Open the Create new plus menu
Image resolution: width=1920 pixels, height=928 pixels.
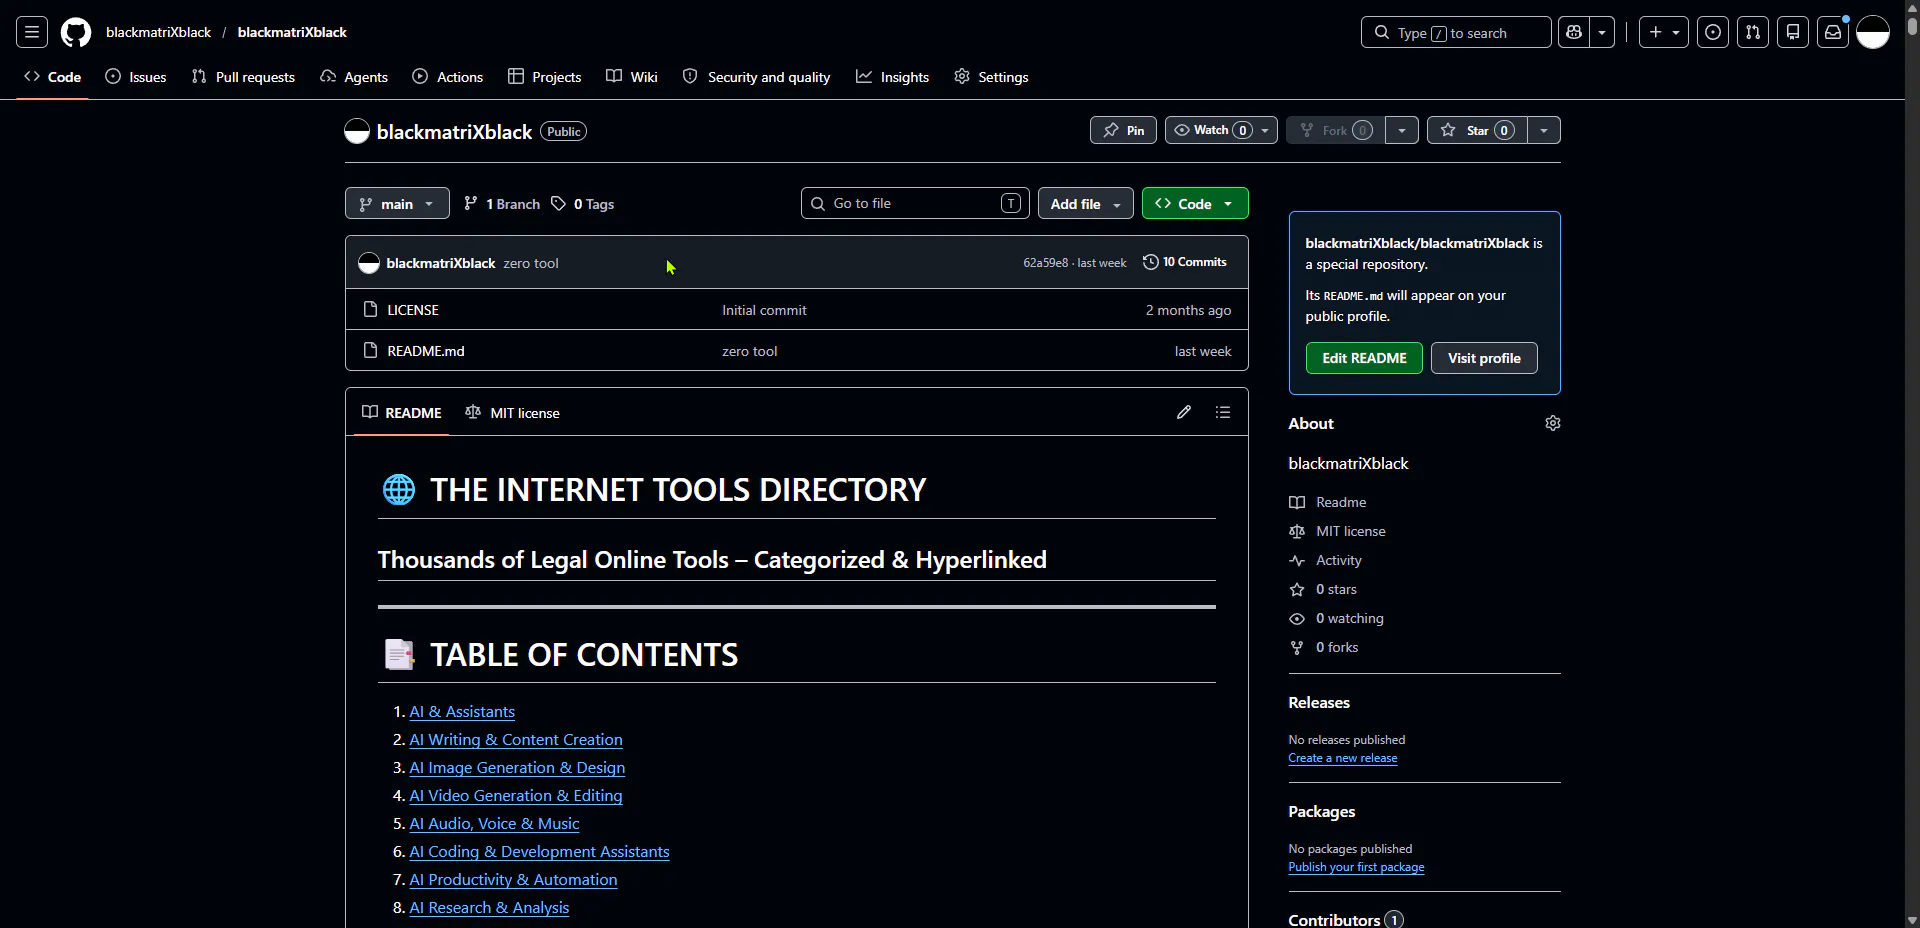[1664, 32]
